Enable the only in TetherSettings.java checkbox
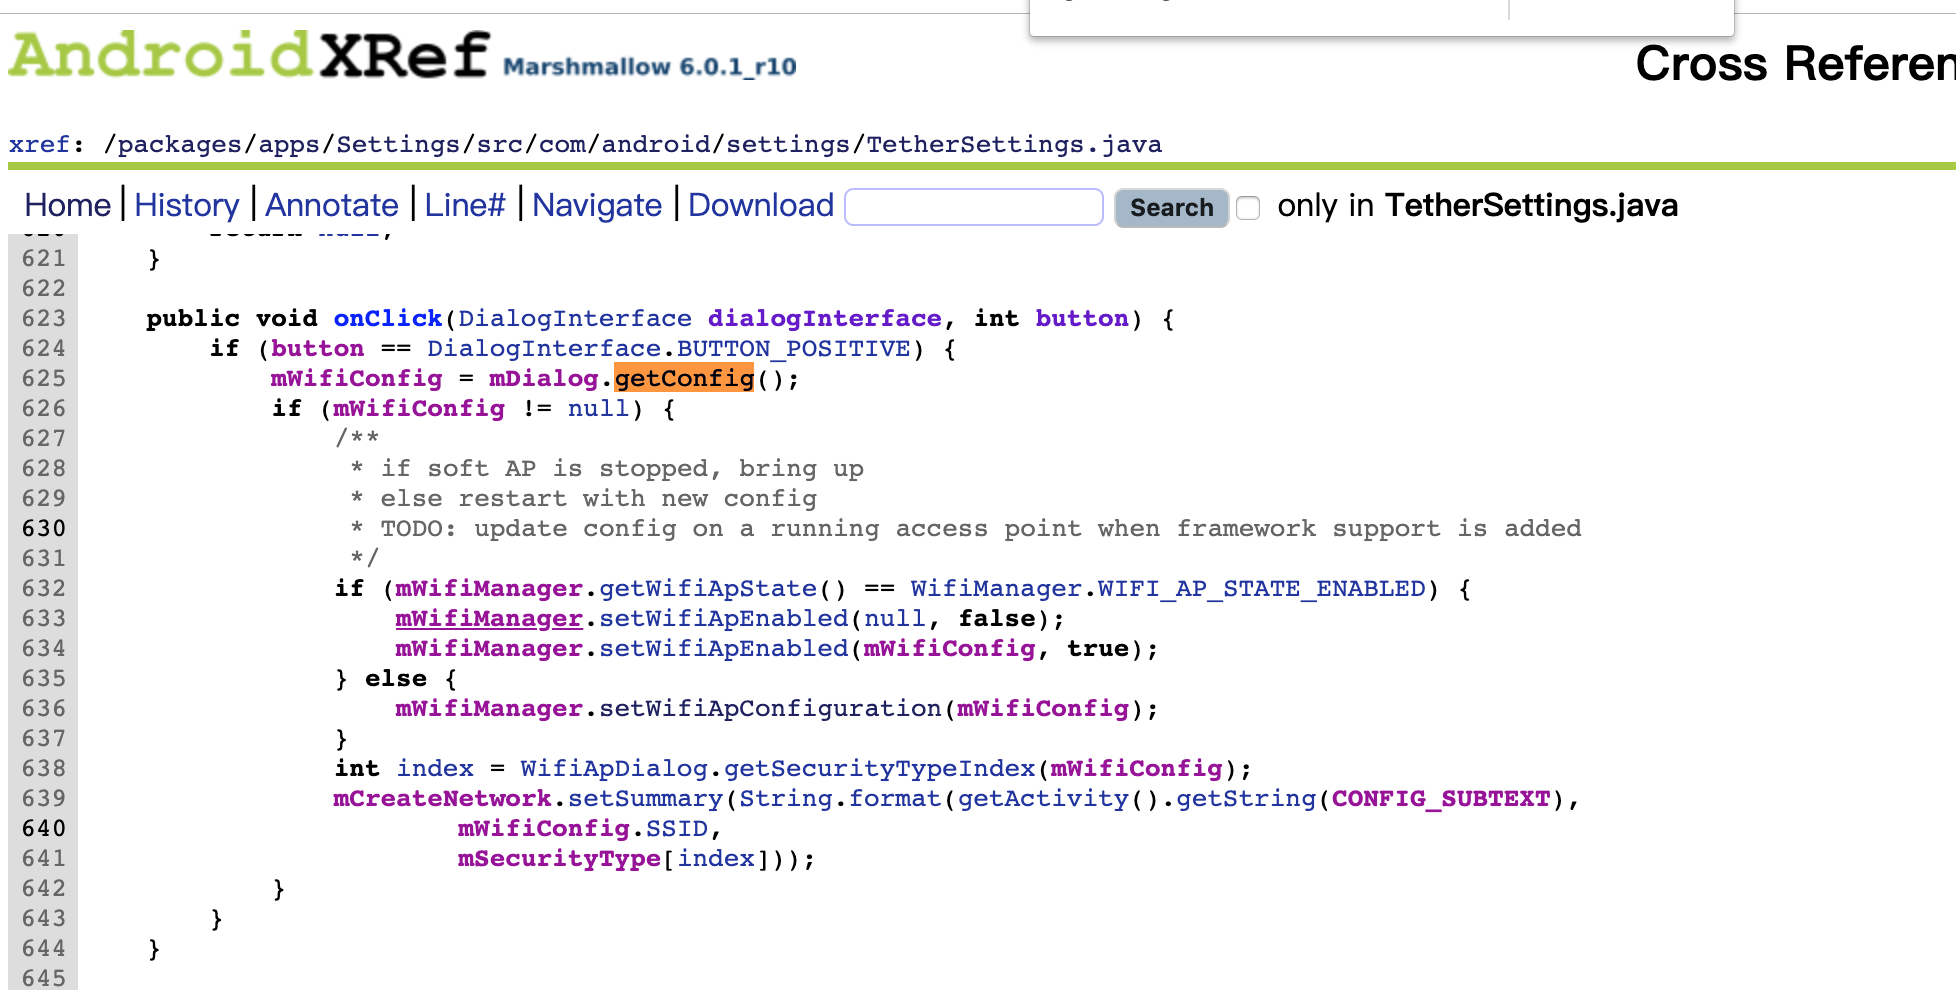The image size is (1956, 990). (x=1248, y=208)
